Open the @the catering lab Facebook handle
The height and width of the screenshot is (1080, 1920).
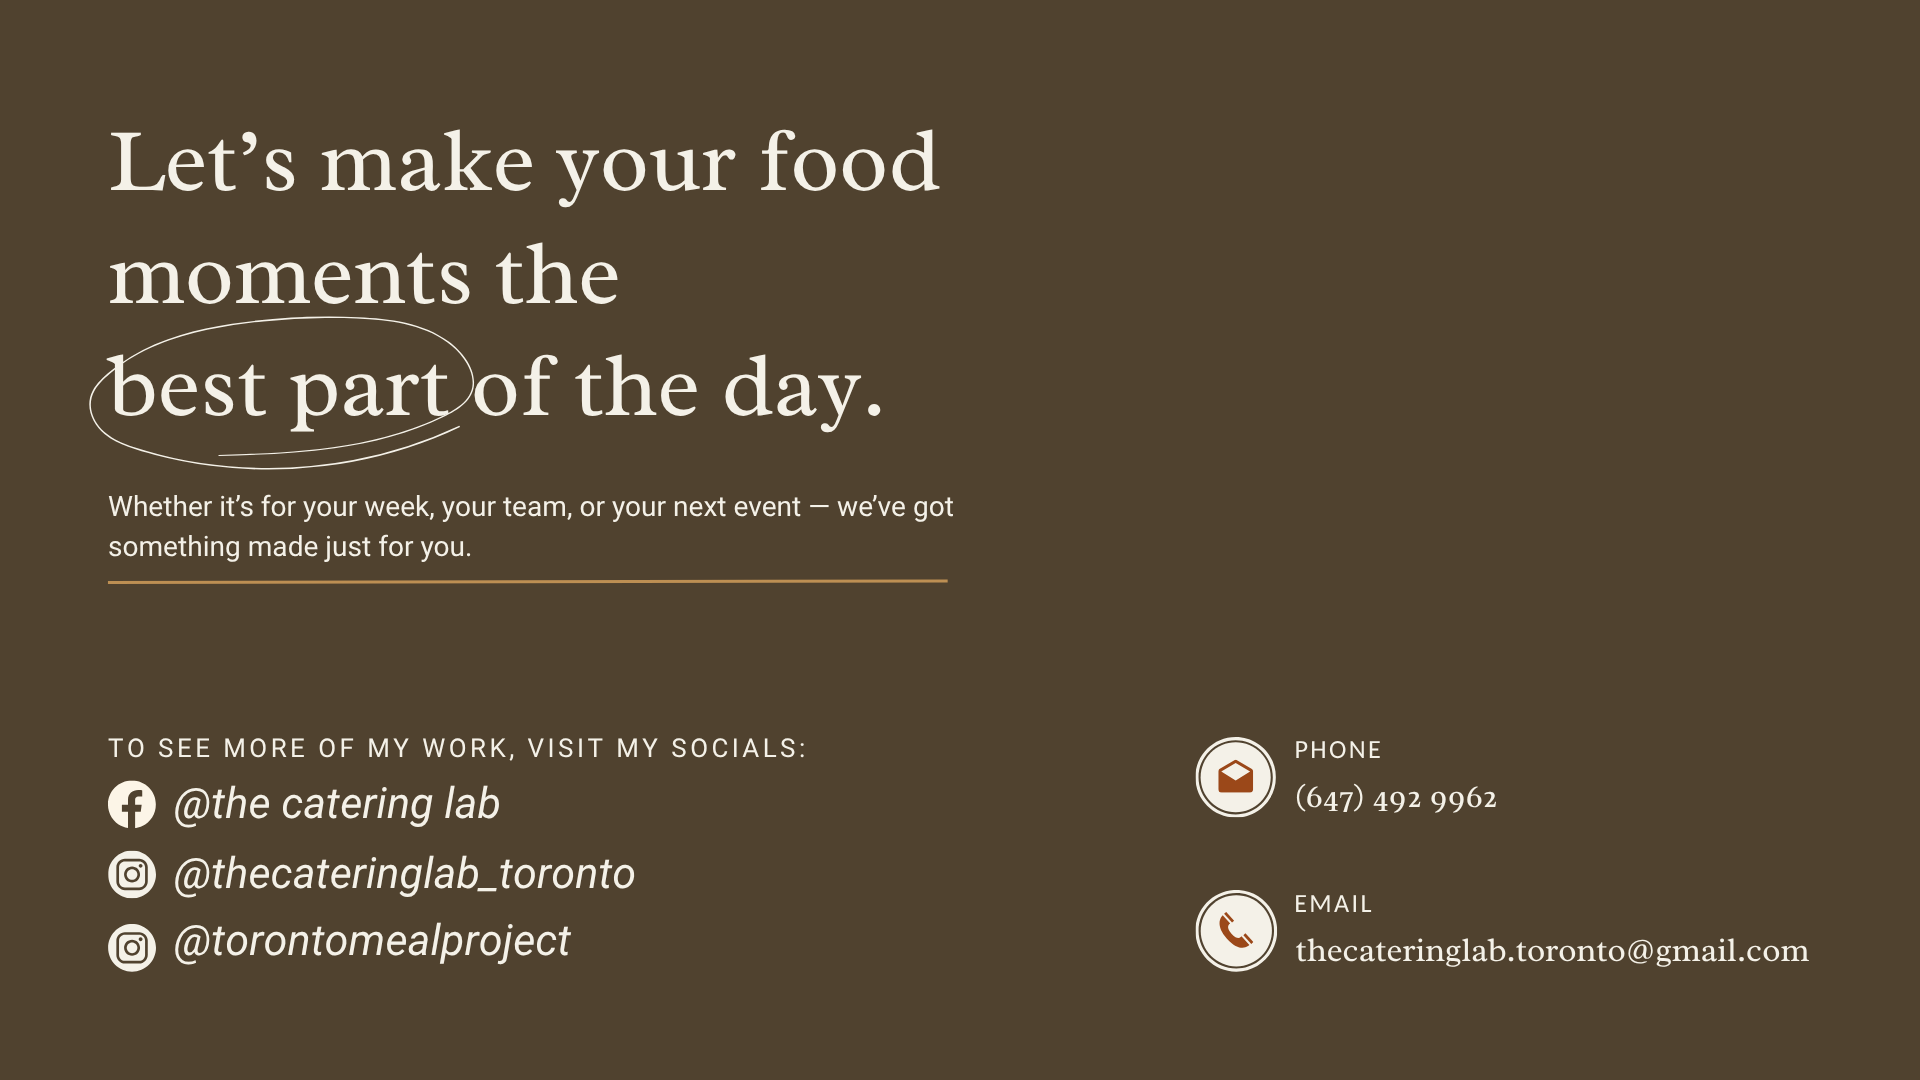336,804
